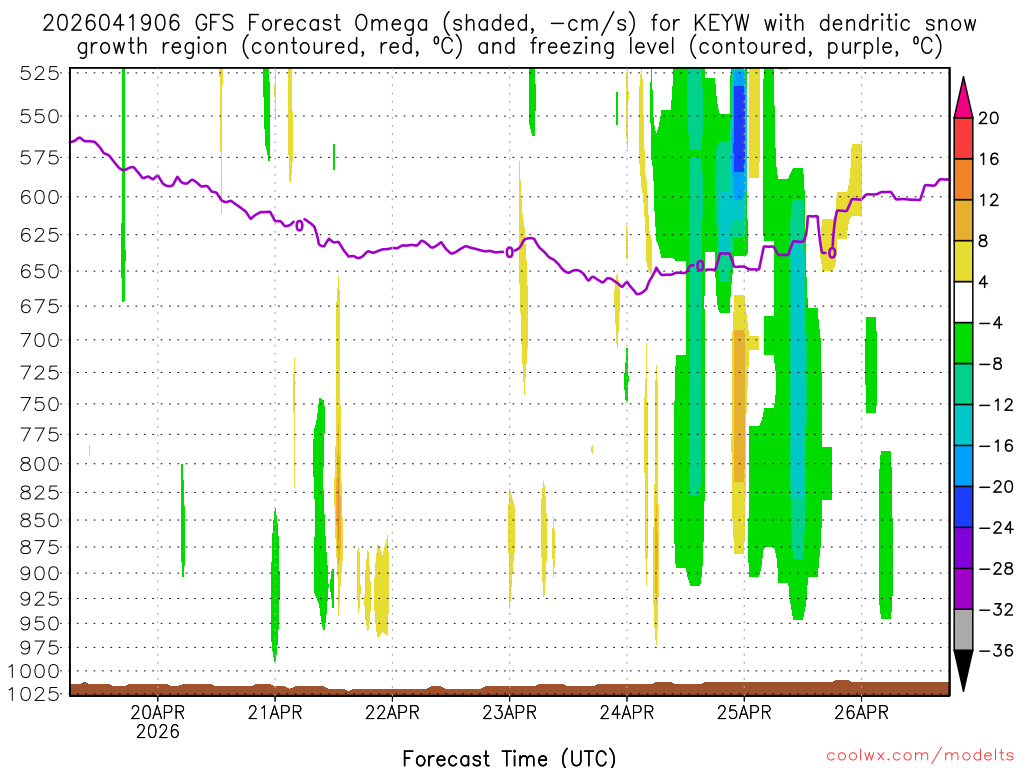Select the 22APR date label
The width and height of the screenshot is (1024, 768).
click(x=392, y=712)
